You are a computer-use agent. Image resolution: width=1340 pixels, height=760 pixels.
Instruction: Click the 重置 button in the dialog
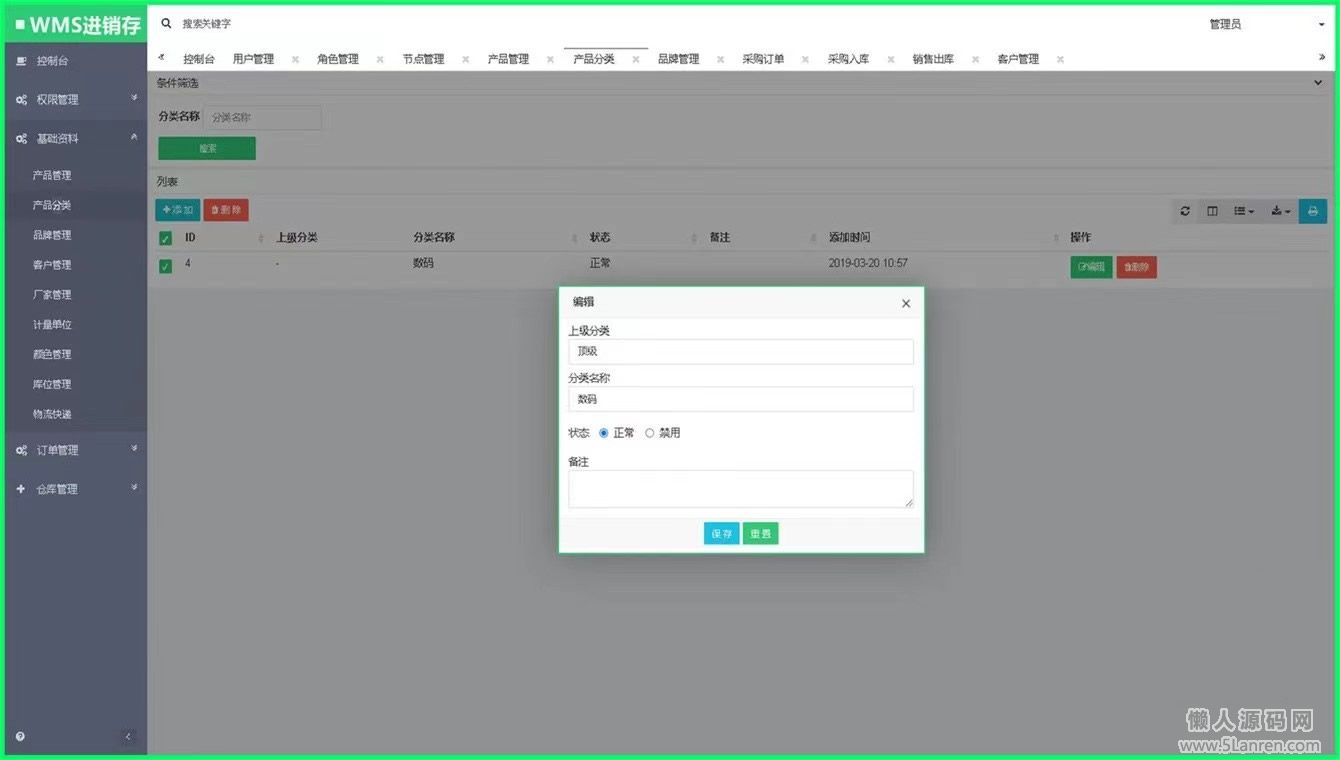[x=760, y=534]
